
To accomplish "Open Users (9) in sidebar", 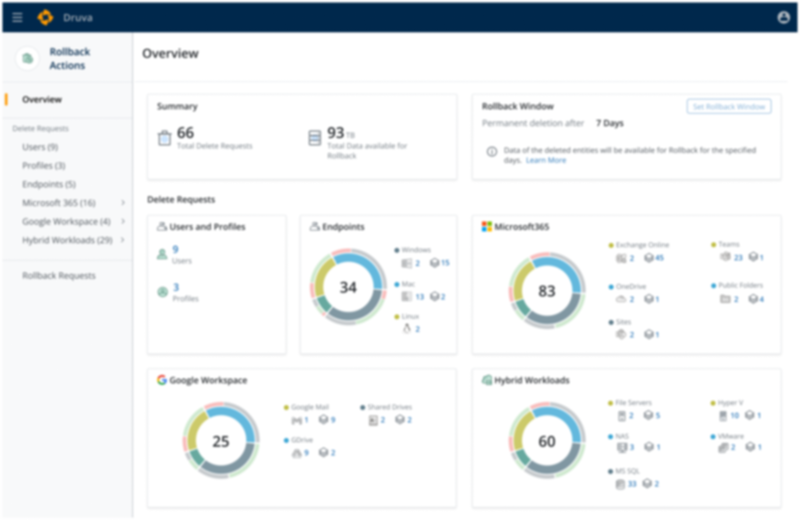I will (40, 147).
